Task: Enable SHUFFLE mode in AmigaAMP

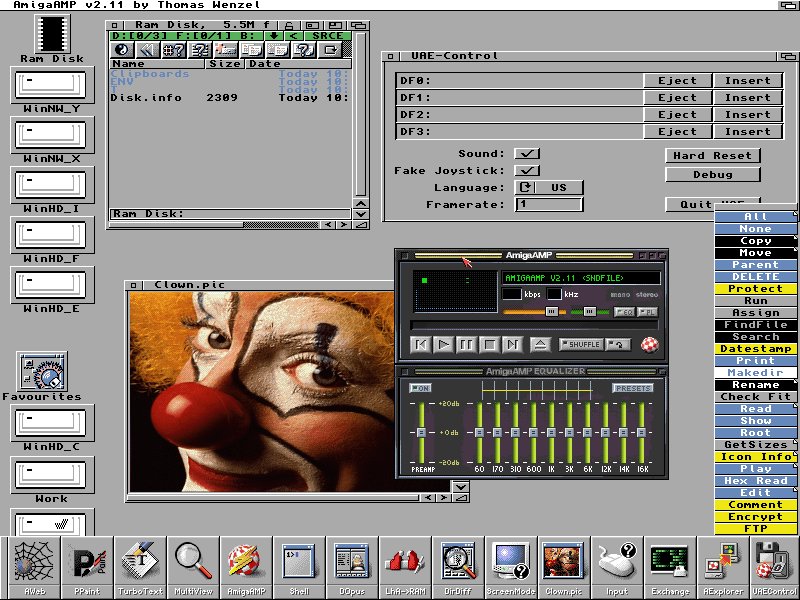Action: 580,345
